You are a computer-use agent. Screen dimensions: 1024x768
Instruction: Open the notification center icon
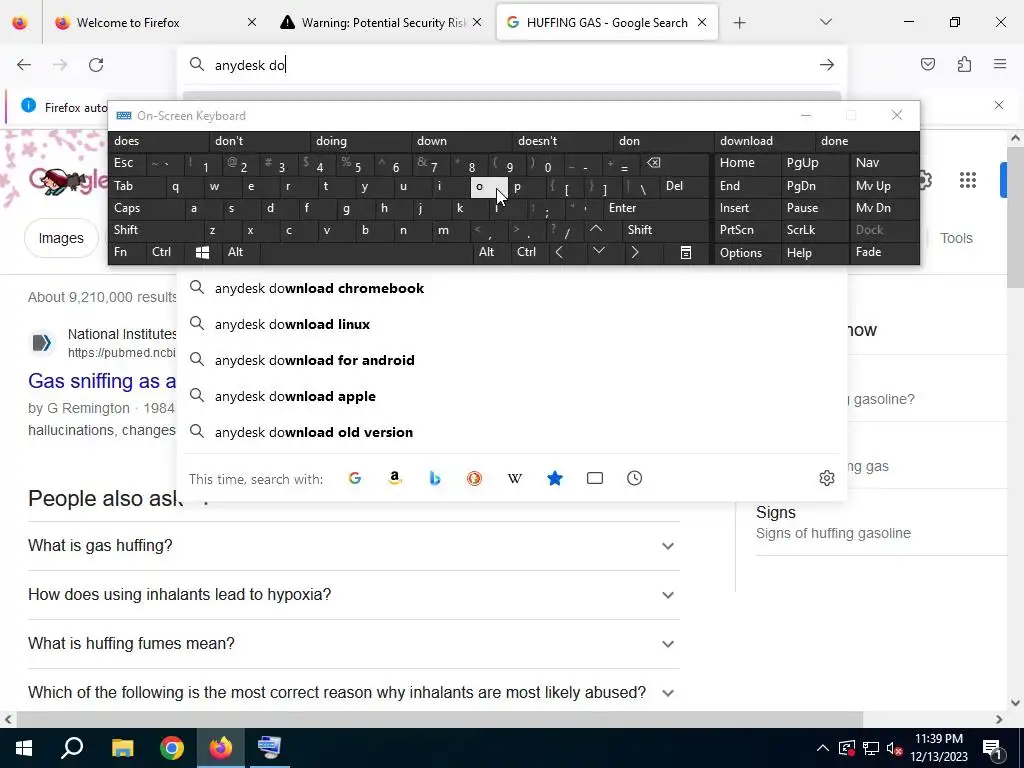pyautogui.click(x=993, y=748)
